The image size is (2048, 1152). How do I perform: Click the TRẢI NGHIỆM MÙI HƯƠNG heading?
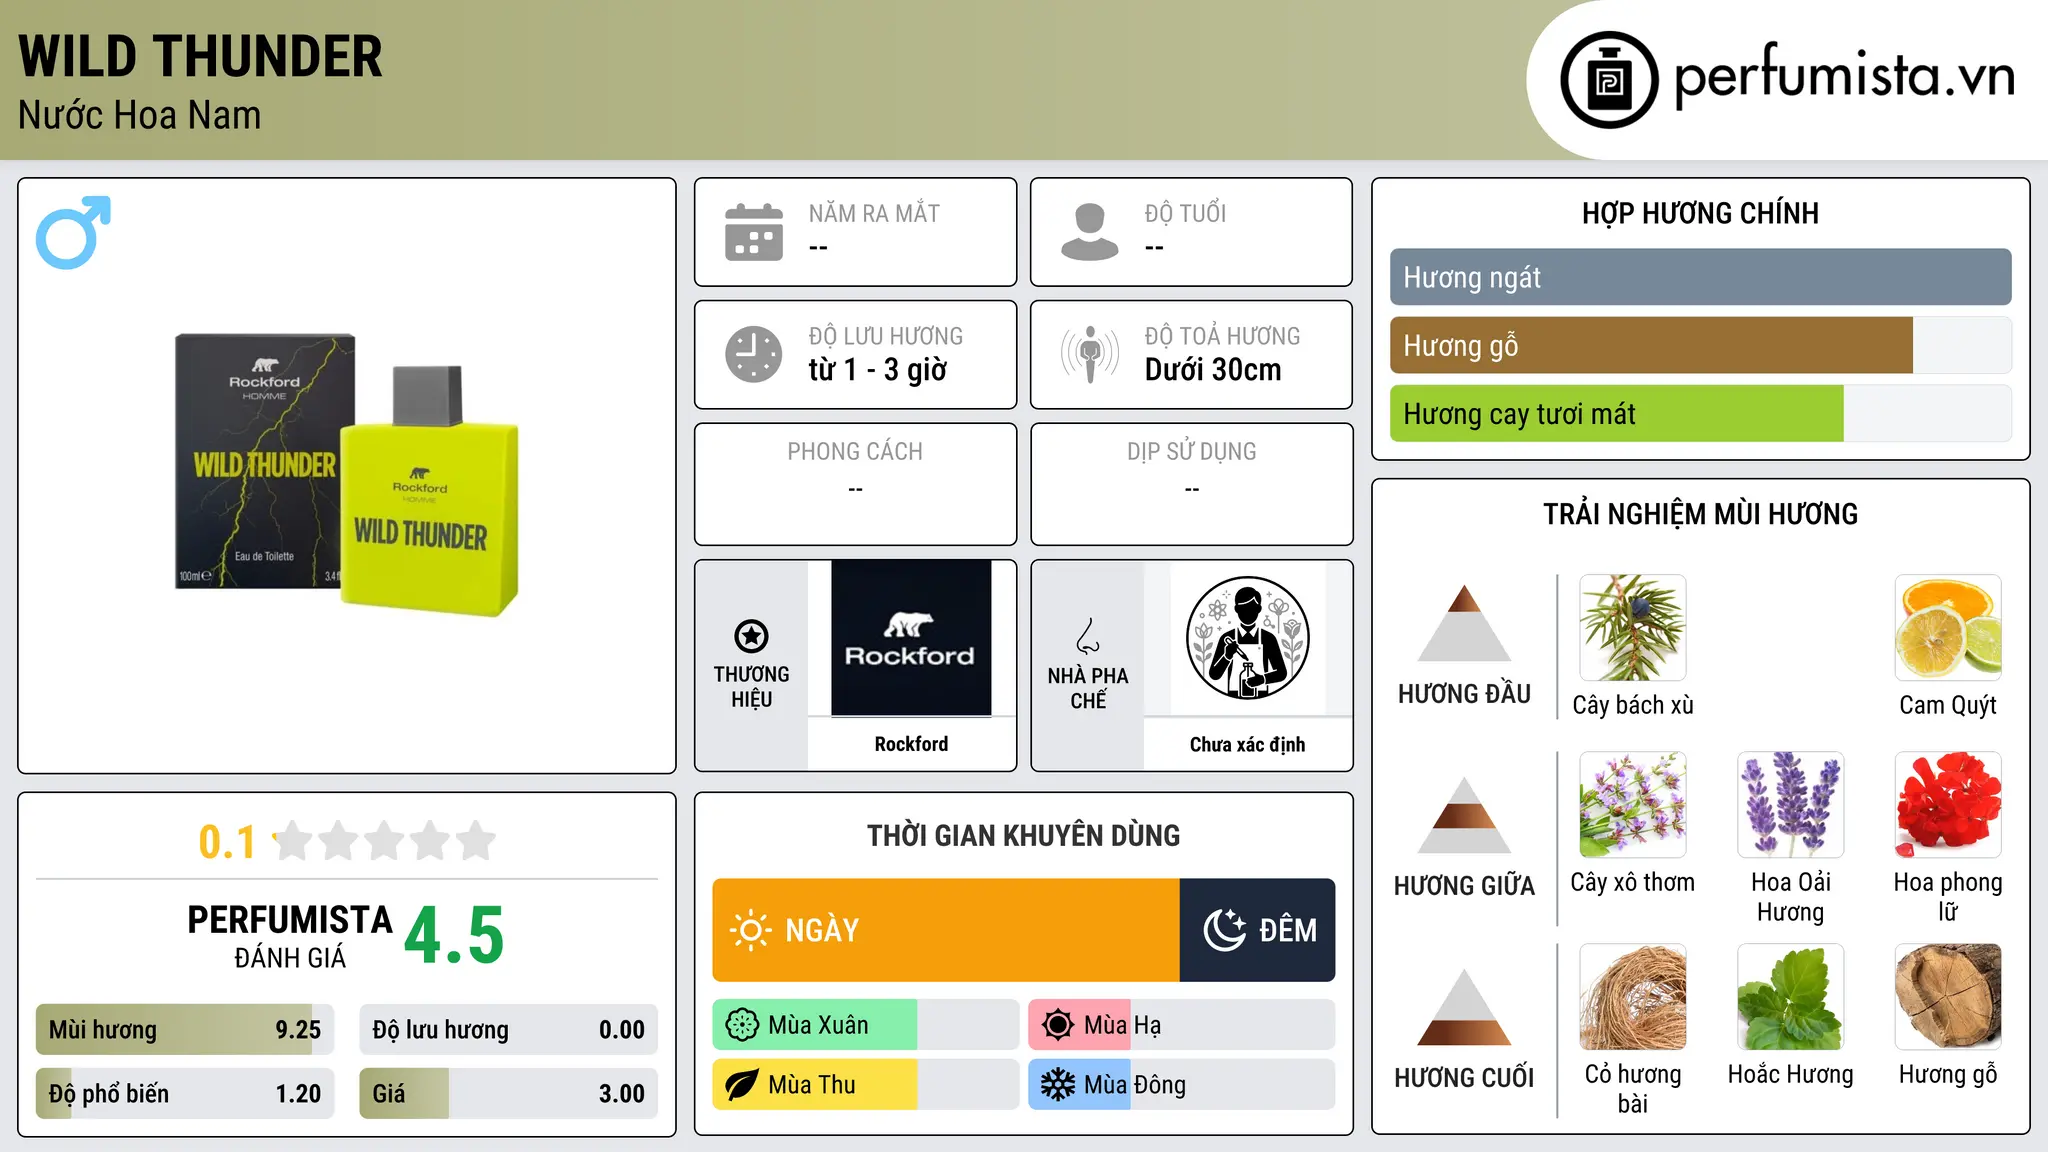(x=1700, y=514)
